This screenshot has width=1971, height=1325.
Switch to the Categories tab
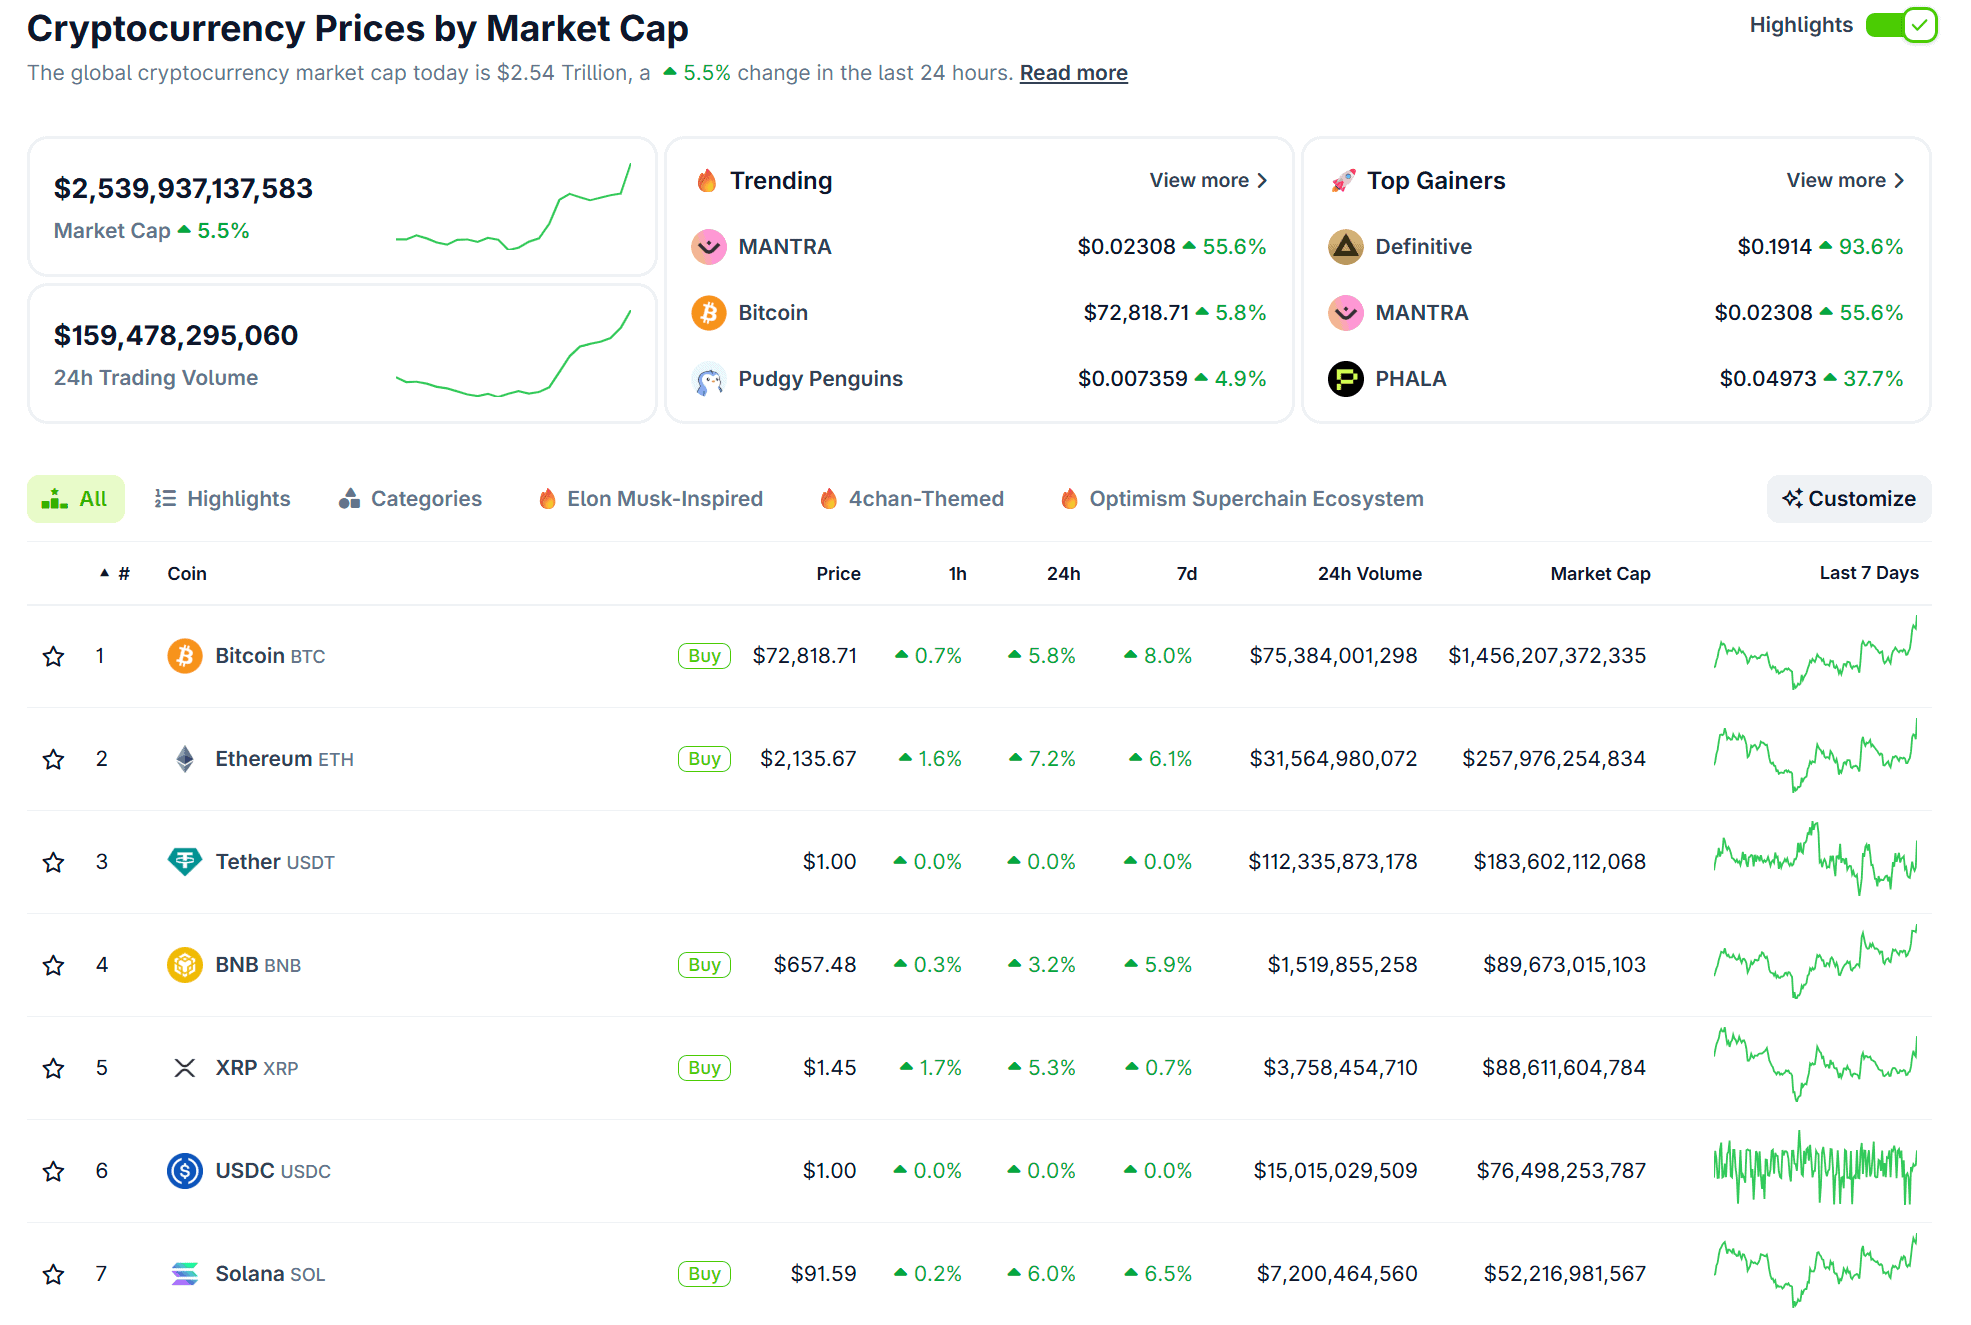coord(411,499)
